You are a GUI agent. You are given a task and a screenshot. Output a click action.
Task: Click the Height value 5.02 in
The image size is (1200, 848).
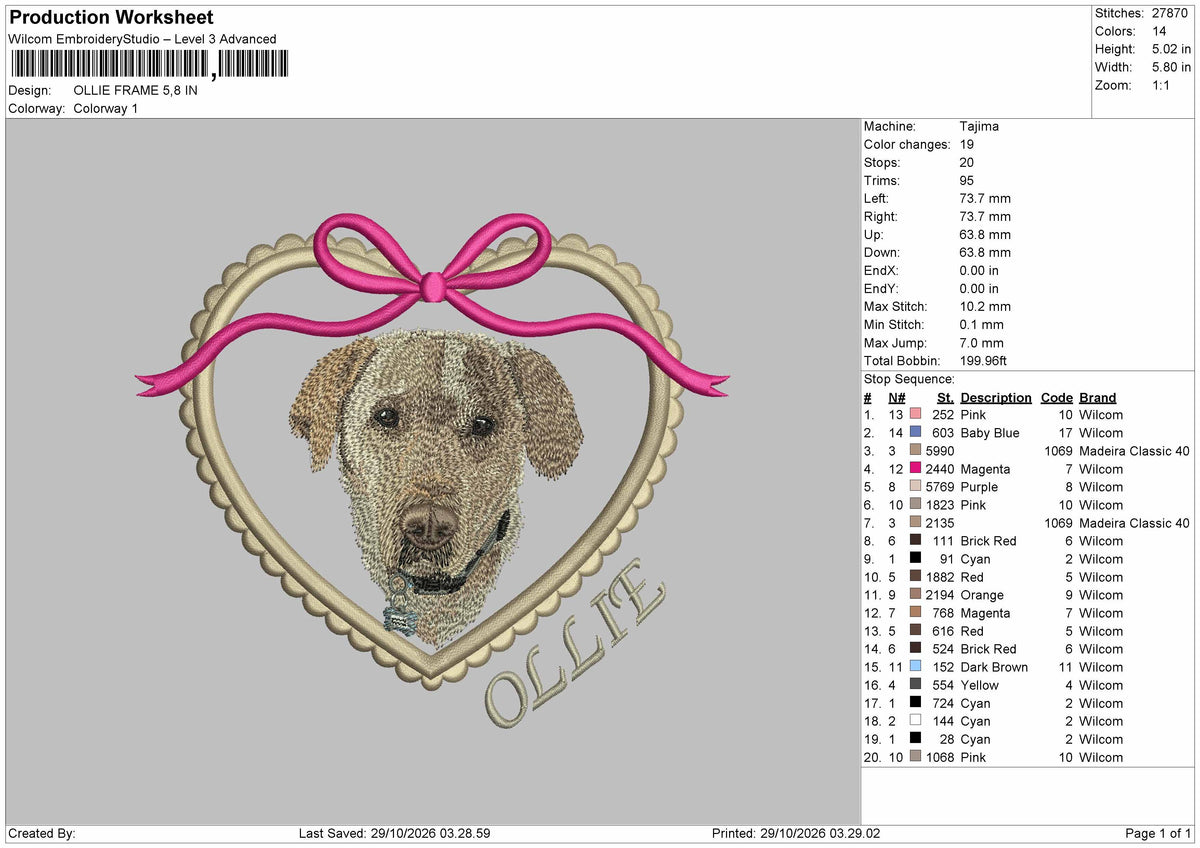point(1171,49)
